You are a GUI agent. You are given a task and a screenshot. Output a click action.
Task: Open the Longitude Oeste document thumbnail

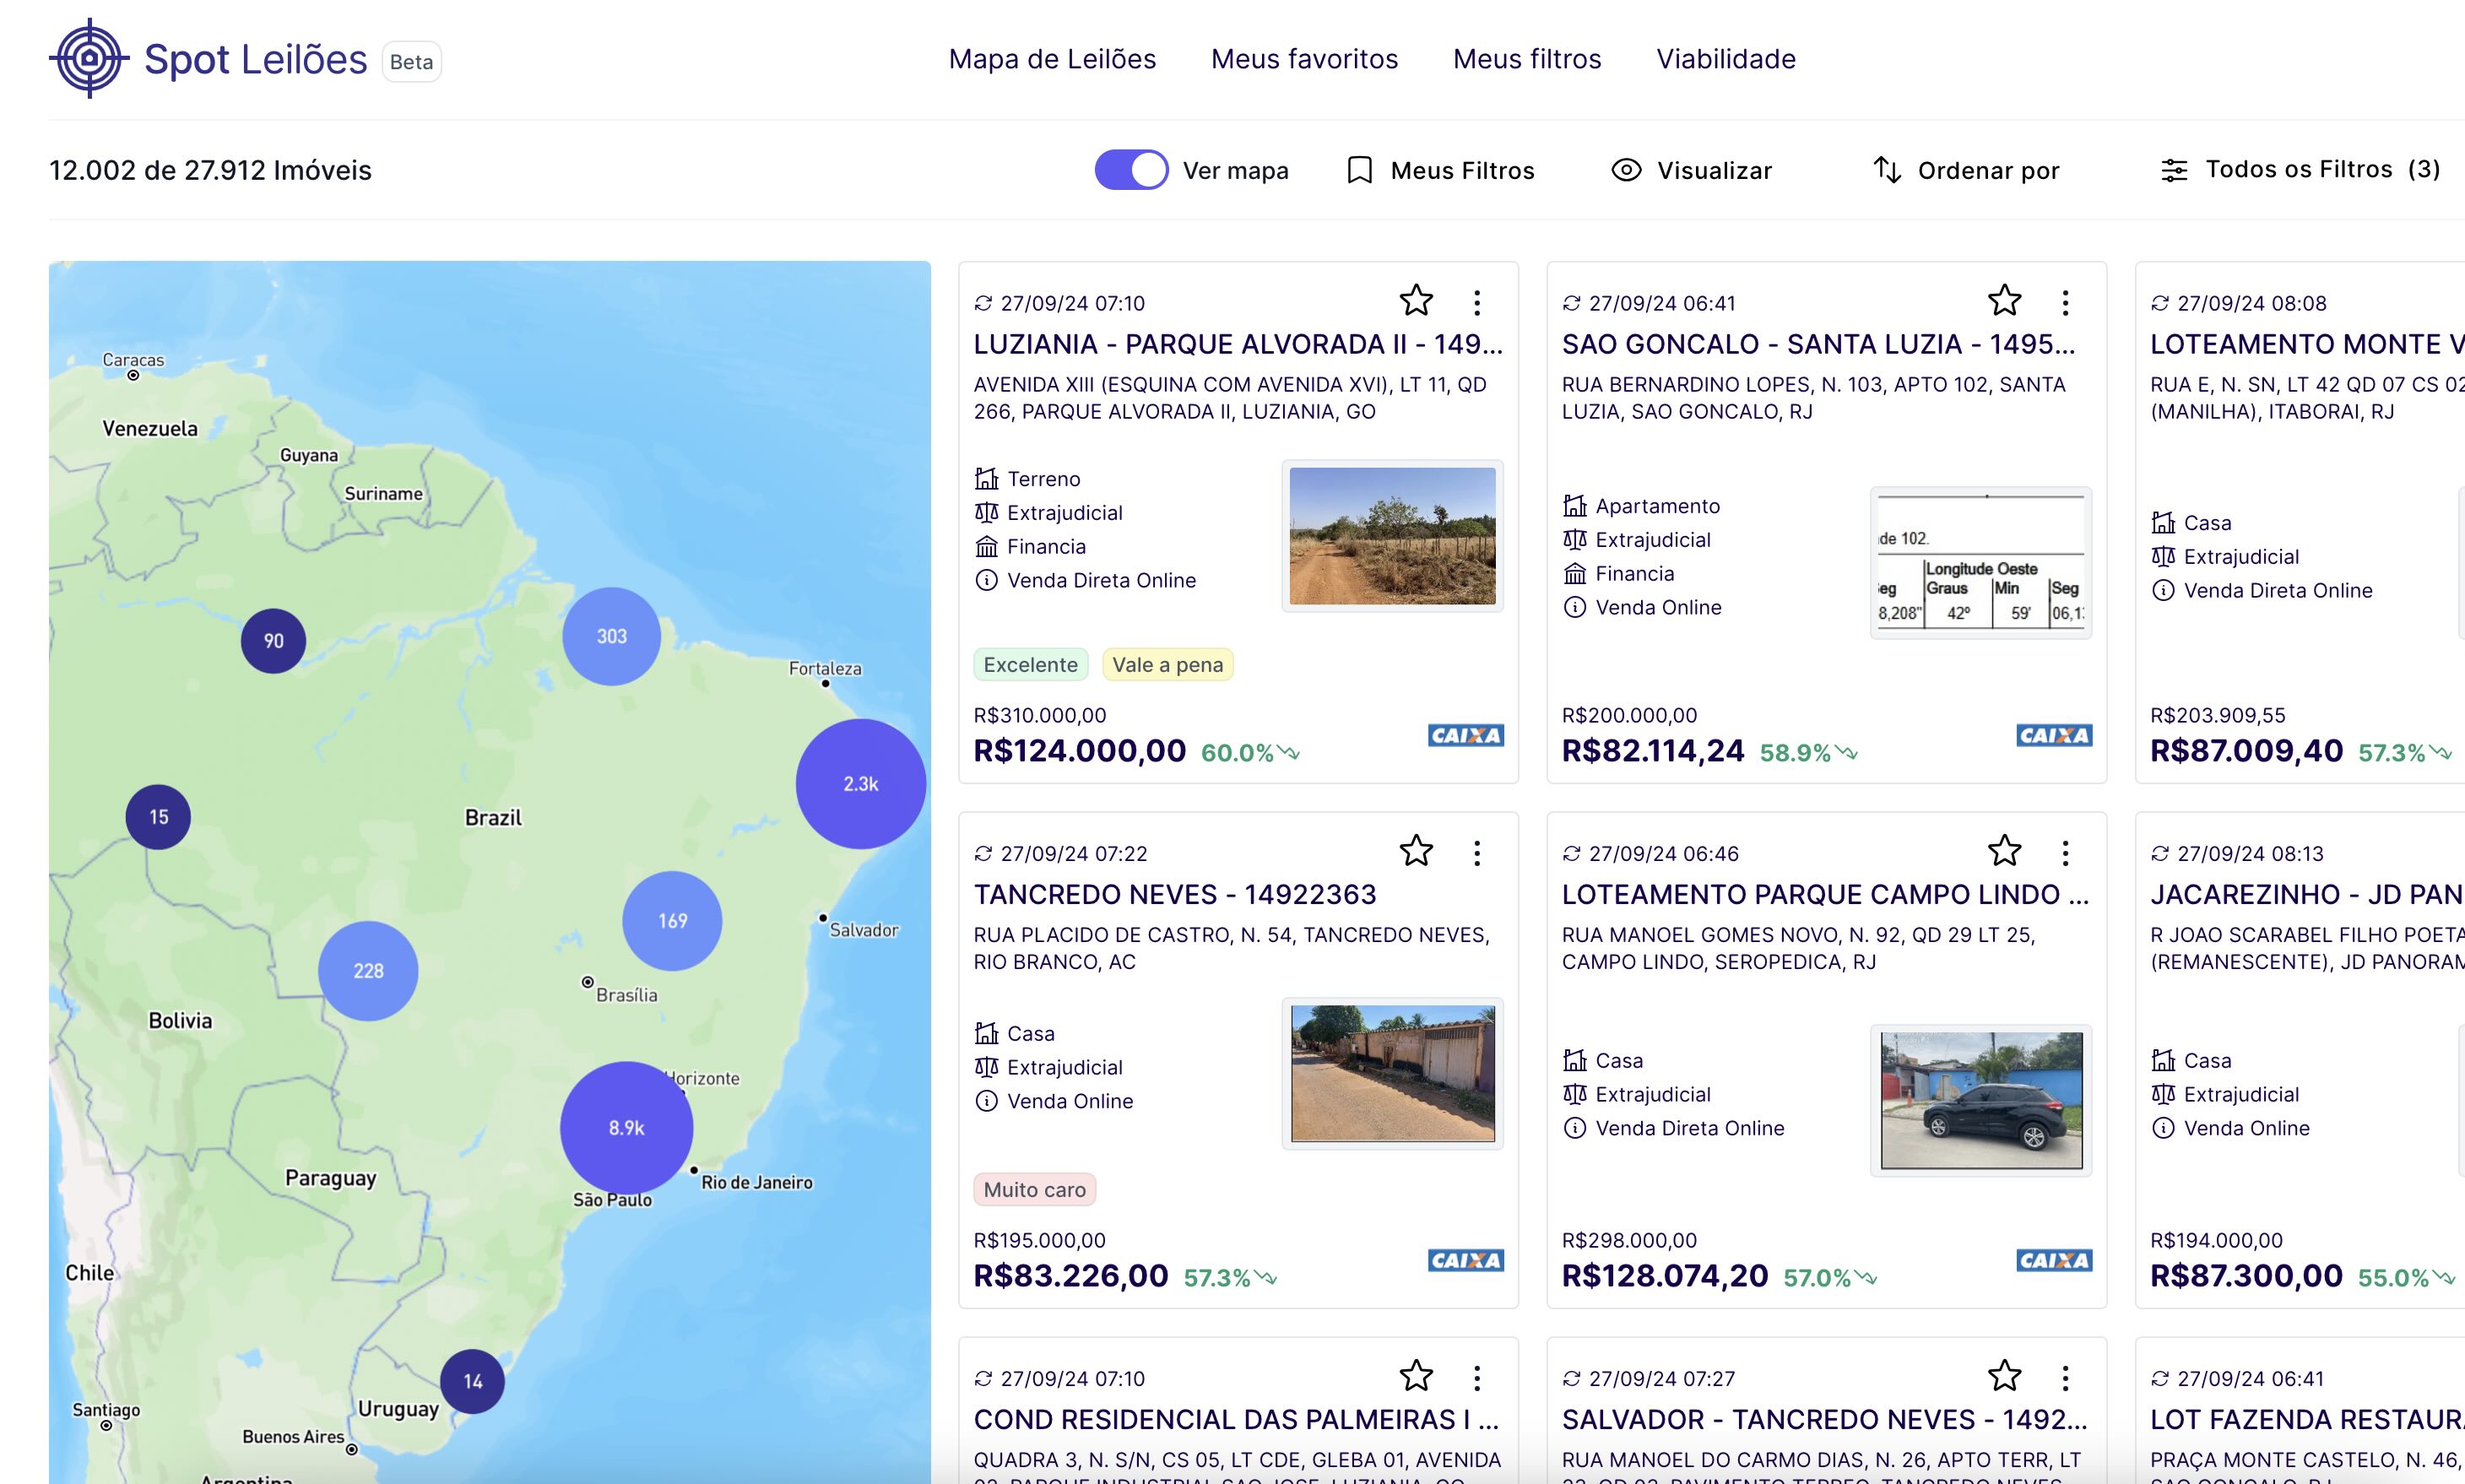[1981, 563]
